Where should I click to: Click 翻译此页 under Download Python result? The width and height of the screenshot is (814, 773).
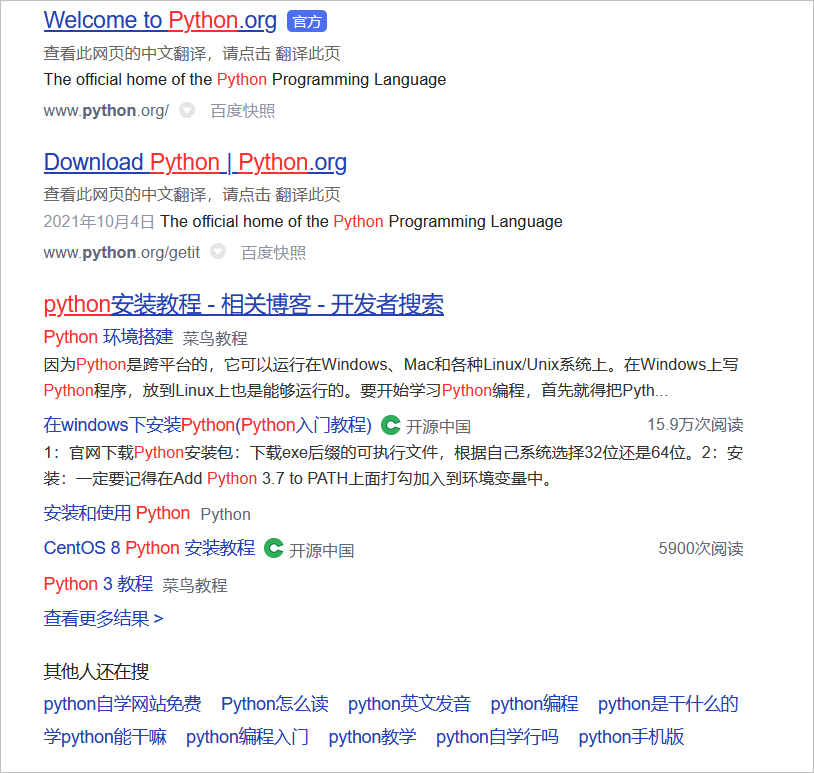point(307,195)
